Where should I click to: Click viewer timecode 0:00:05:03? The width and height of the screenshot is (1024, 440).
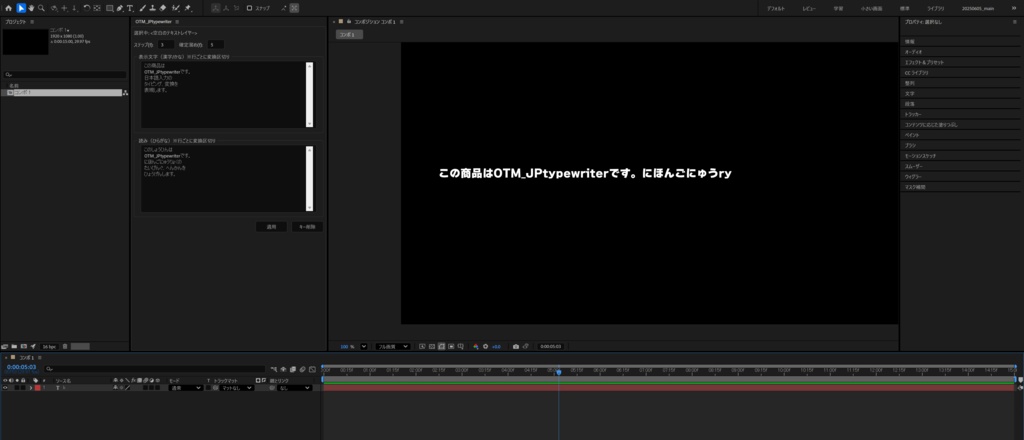550,346
